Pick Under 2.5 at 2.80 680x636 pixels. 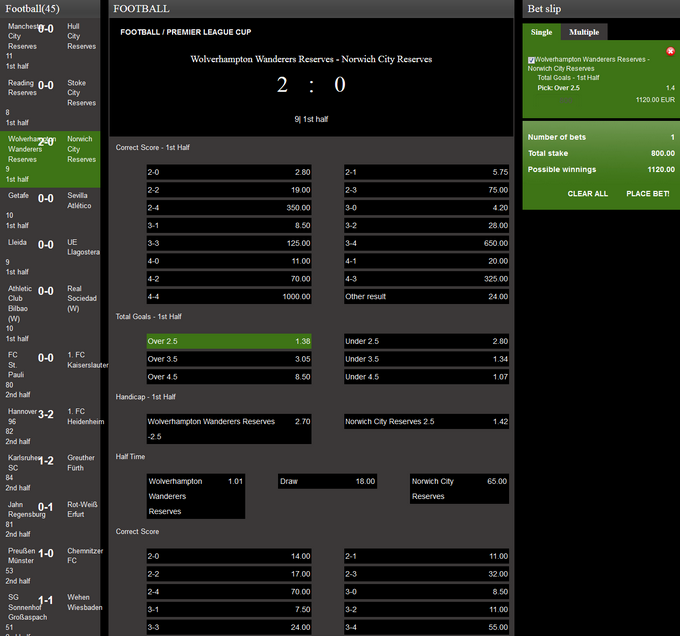(x=426, y=341)
